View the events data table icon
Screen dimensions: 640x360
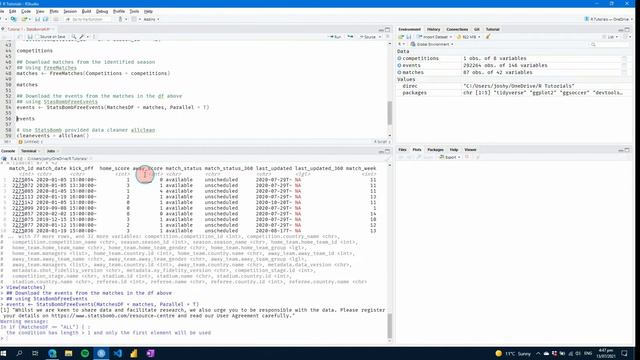624,65
